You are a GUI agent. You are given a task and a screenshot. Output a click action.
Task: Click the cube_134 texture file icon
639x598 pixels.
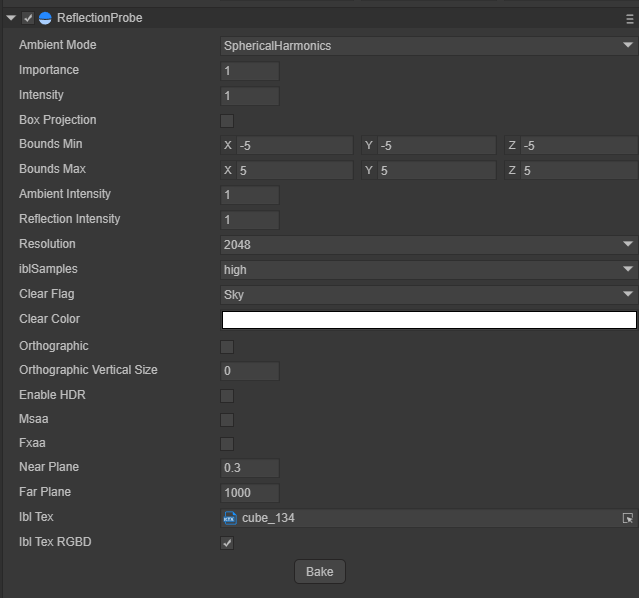pyautogui.click(x=229, y=518)
